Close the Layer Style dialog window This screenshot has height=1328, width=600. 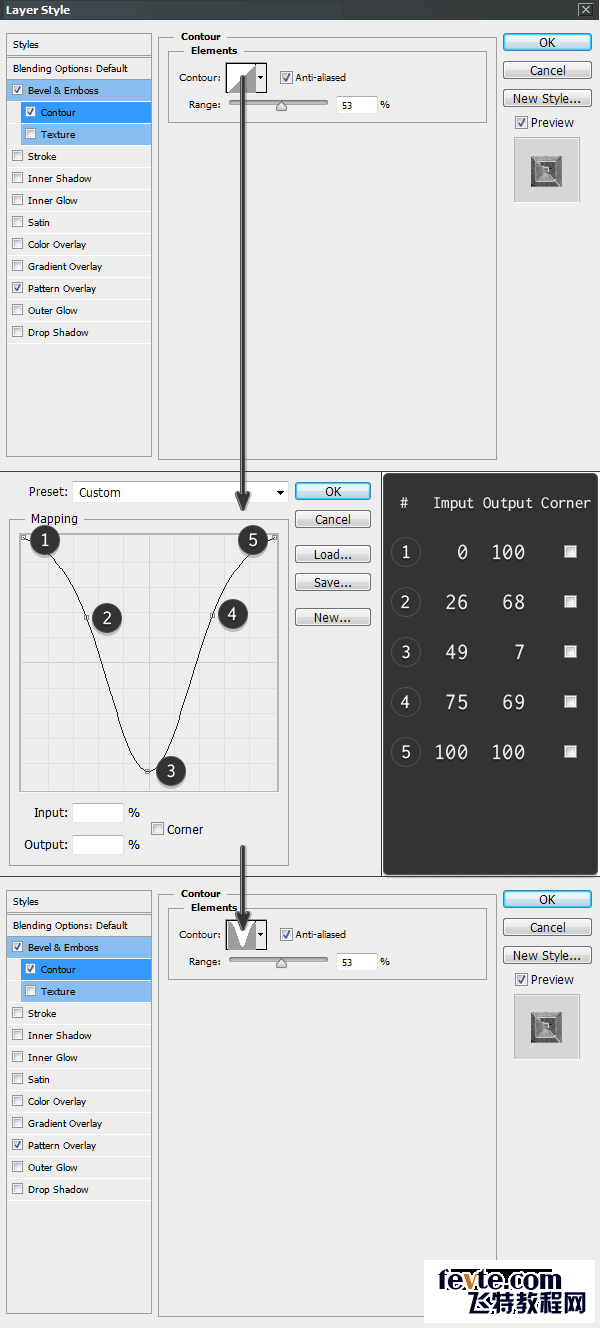pyautogui.click(x=585, y=10)
